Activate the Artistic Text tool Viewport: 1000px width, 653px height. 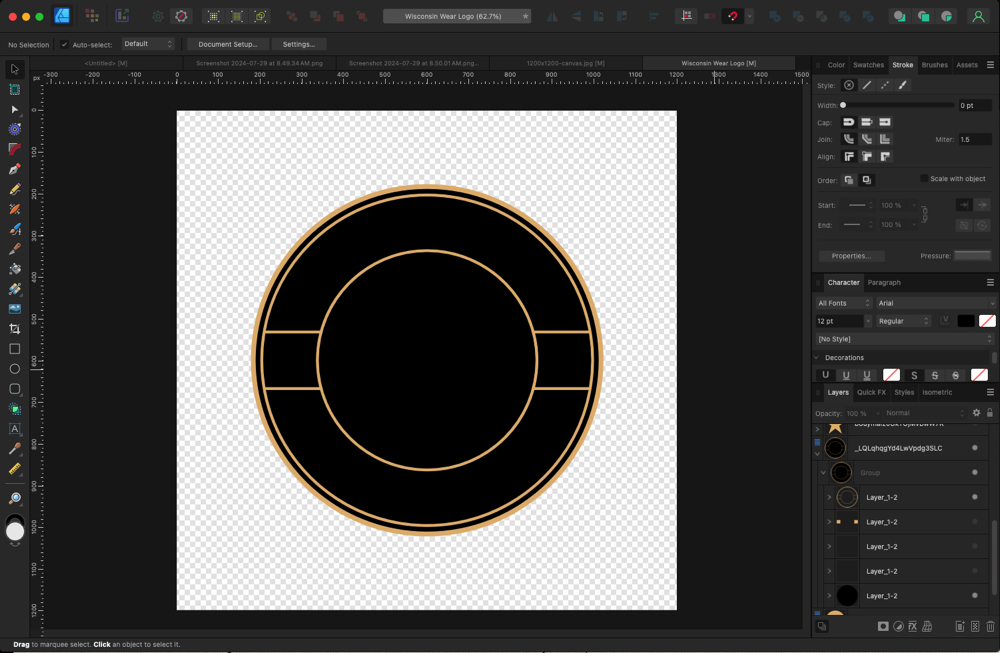coord(15,429)
